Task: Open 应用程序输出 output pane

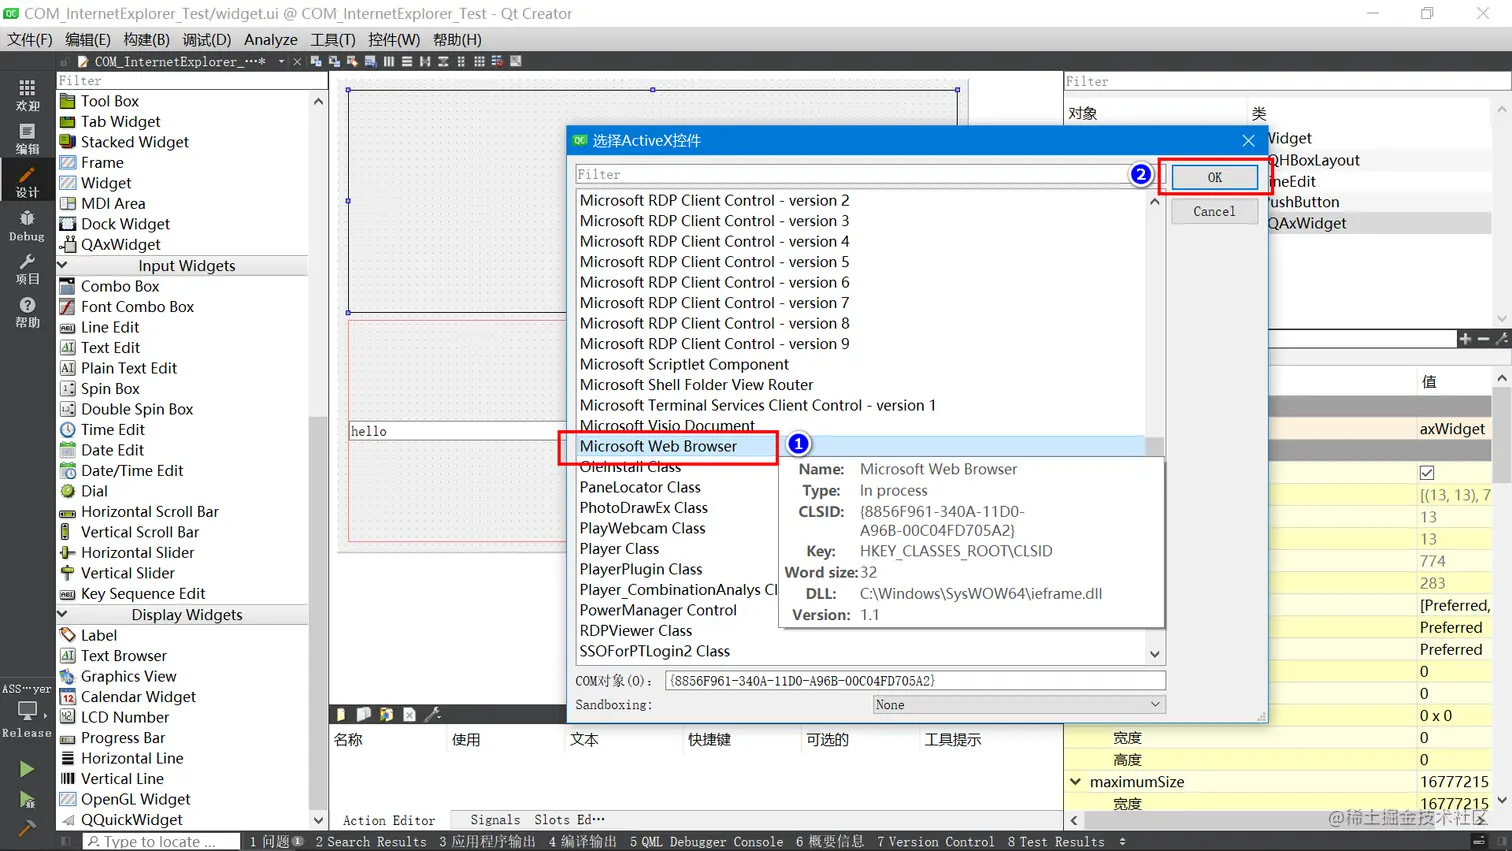Action: click(x=487, y=842)
